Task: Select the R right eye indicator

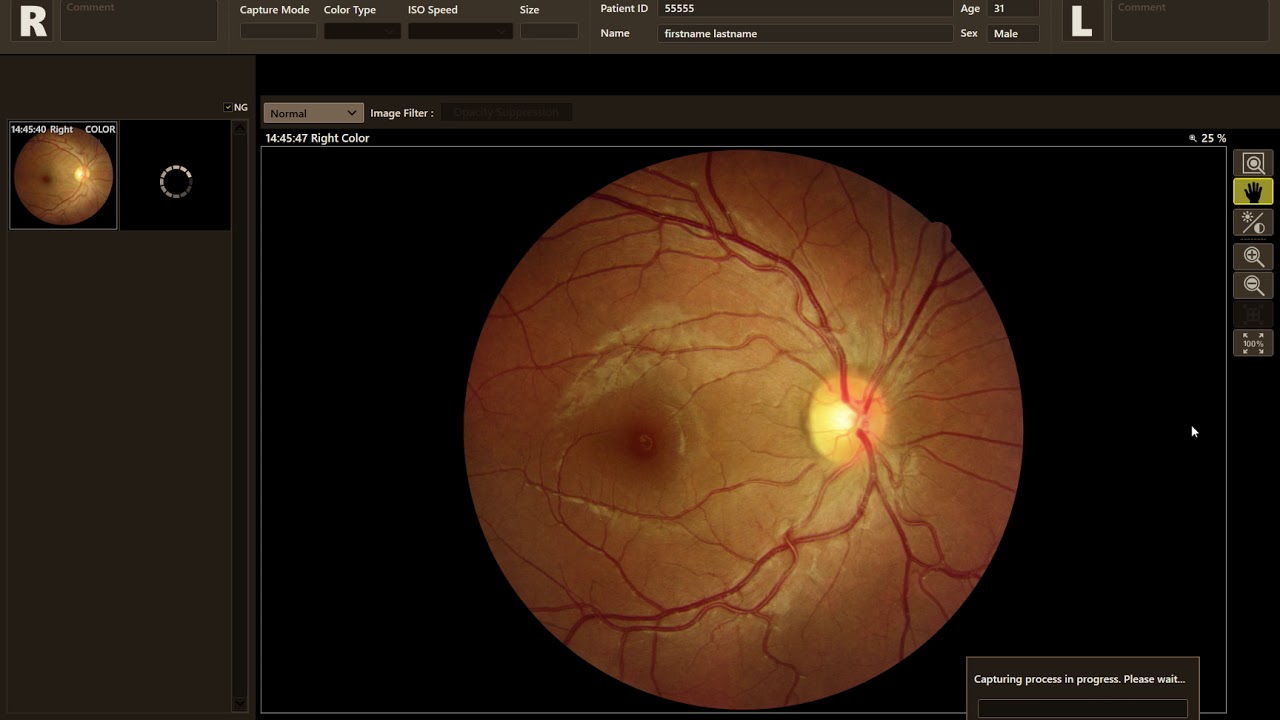Action: [x=33, y=22]
